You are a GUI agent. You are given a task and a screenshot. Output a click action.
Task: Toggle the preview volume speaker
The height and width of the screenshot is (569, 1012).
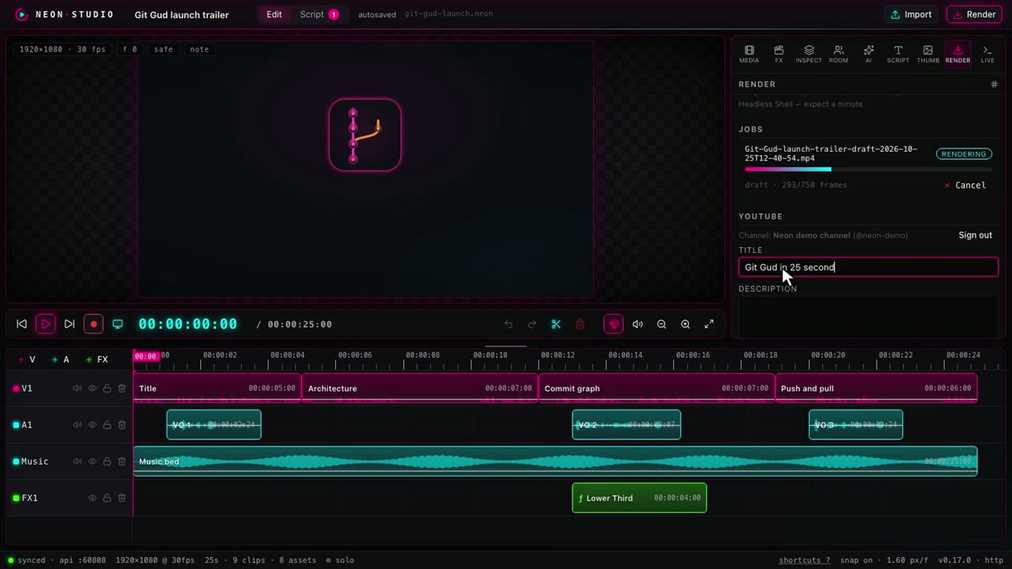coord(638,324)
